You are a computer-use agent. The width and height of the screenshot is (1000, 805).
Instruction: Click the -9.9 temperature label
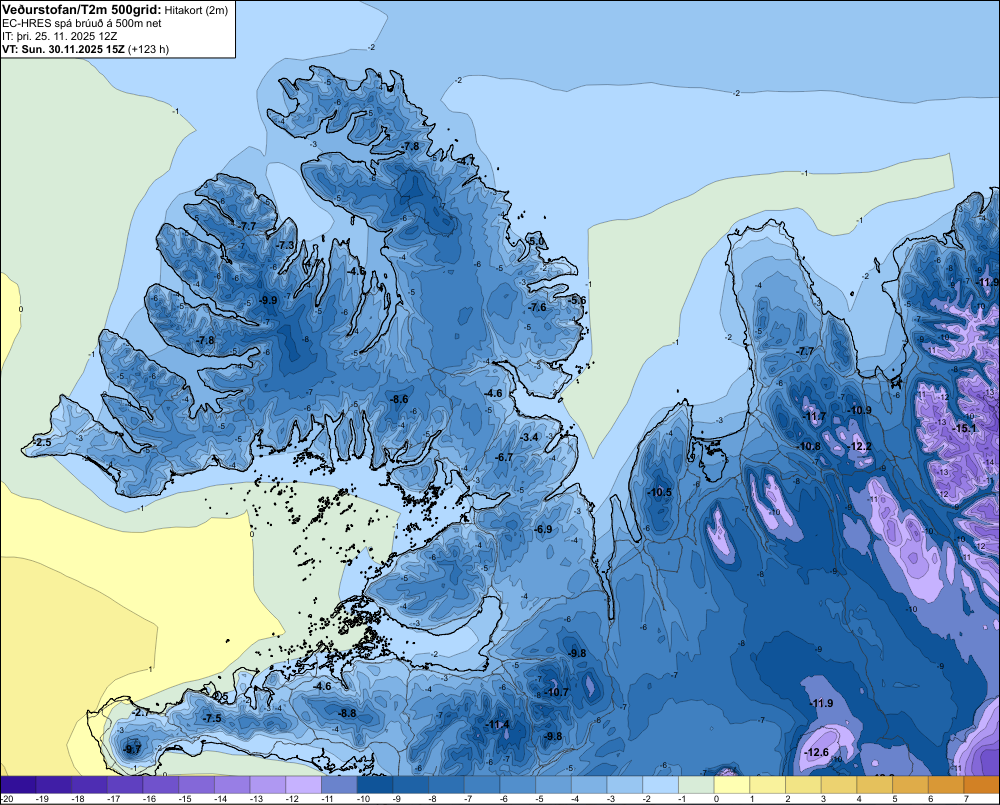tap(268, 300)
